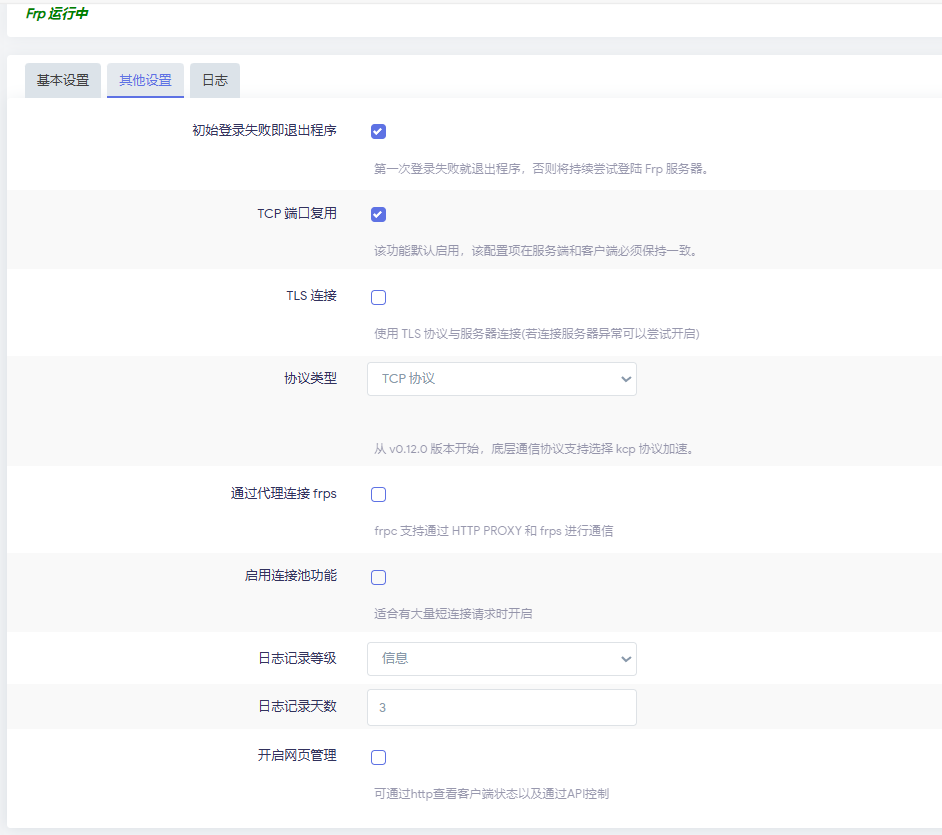Switch to the 其他设置 tab
Screen dimensions: 942x835
145,80
